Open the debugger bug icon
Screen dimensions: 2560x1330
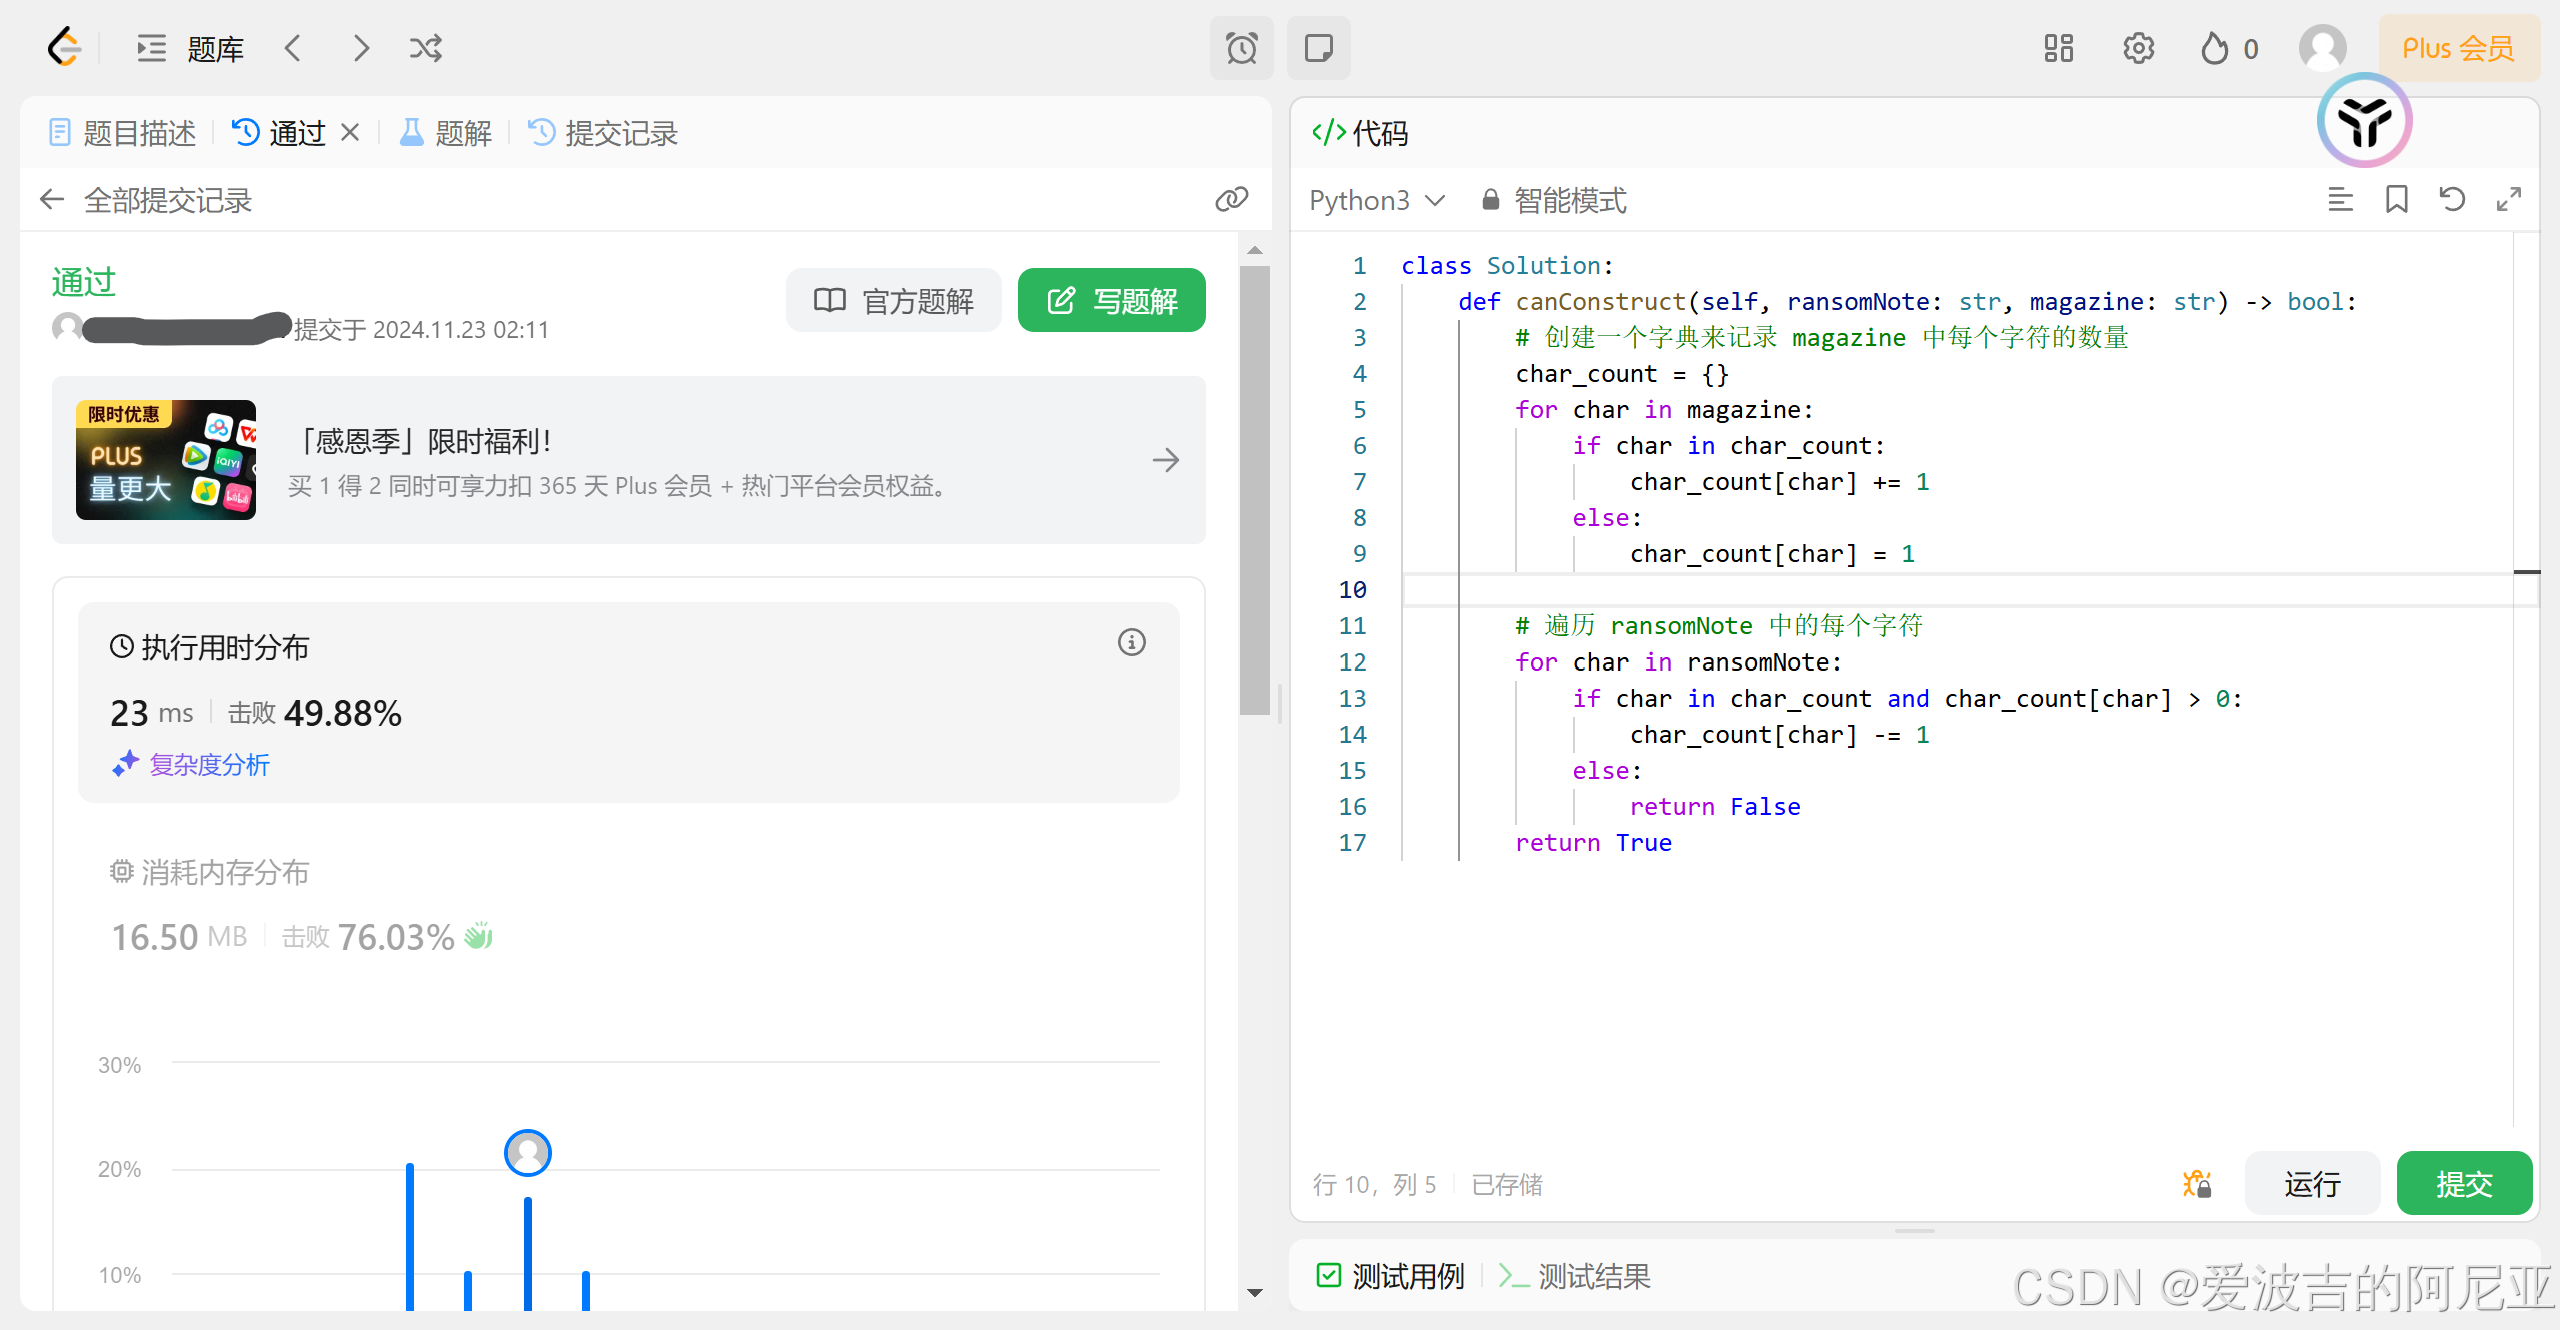coord(2196,1184)
